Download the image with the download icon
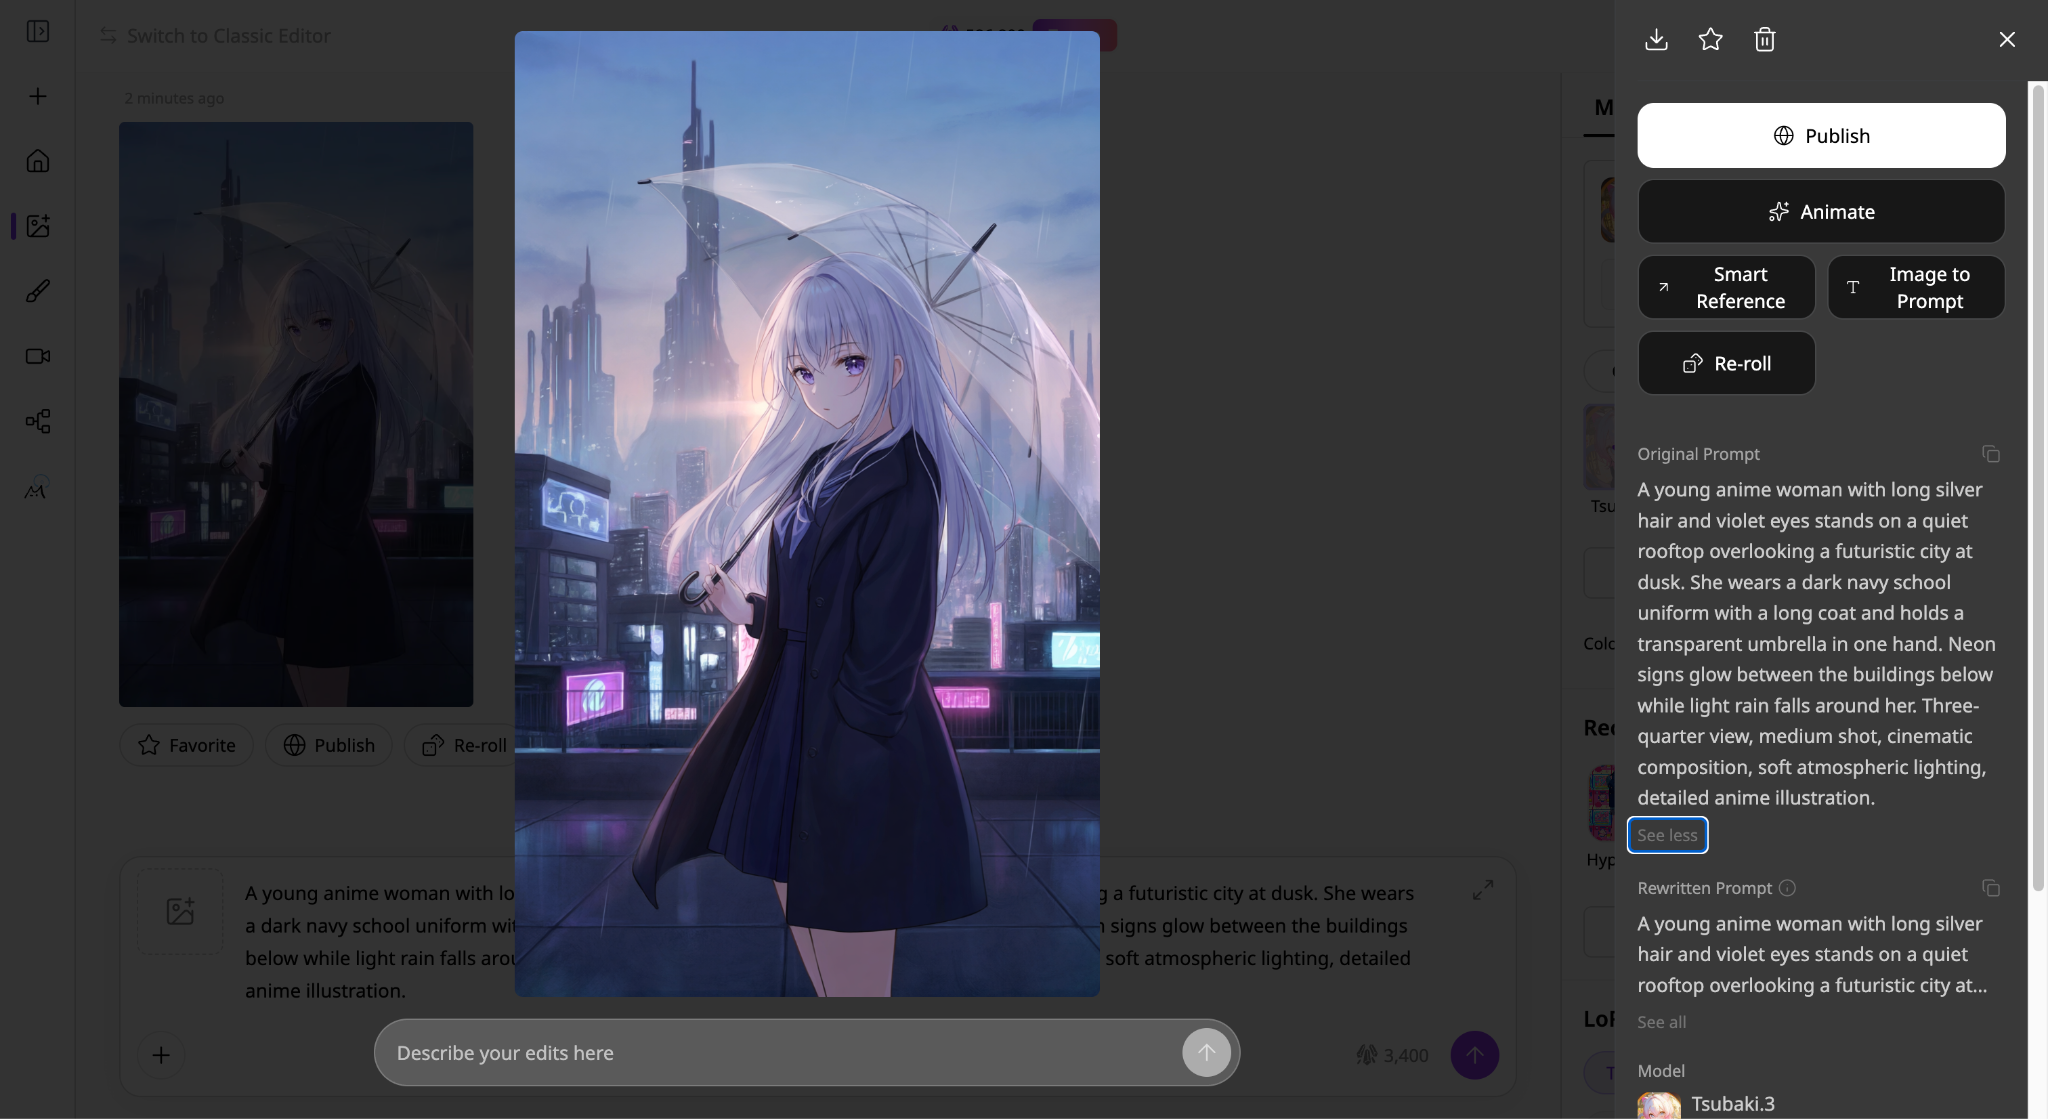2048x1119 pixels. pyautogui.click(x=1656, y=39)
